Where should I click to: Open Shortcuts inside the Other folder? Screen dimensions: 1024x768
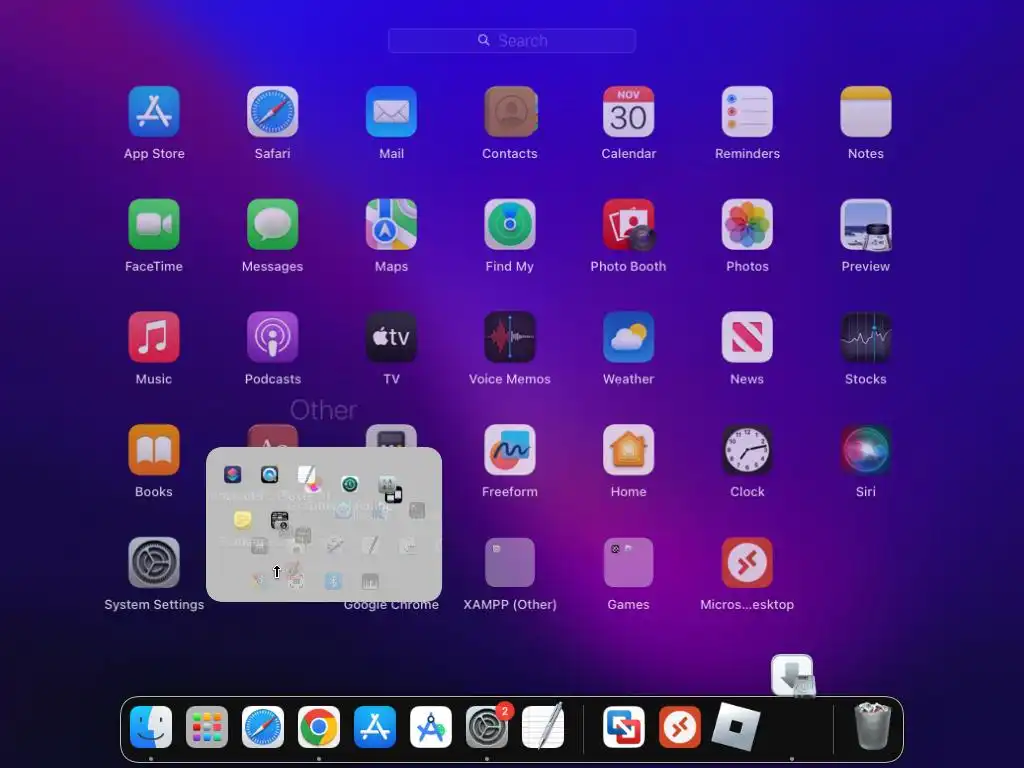tap(232, 474)
